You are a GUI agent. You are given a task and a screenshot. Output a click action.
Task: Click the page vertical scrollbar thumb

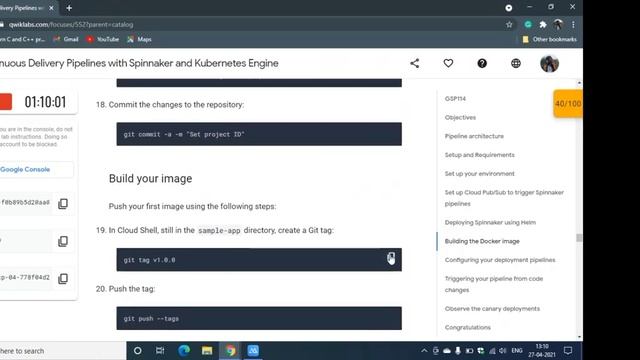pyautogui.click(x=579, y=238)
